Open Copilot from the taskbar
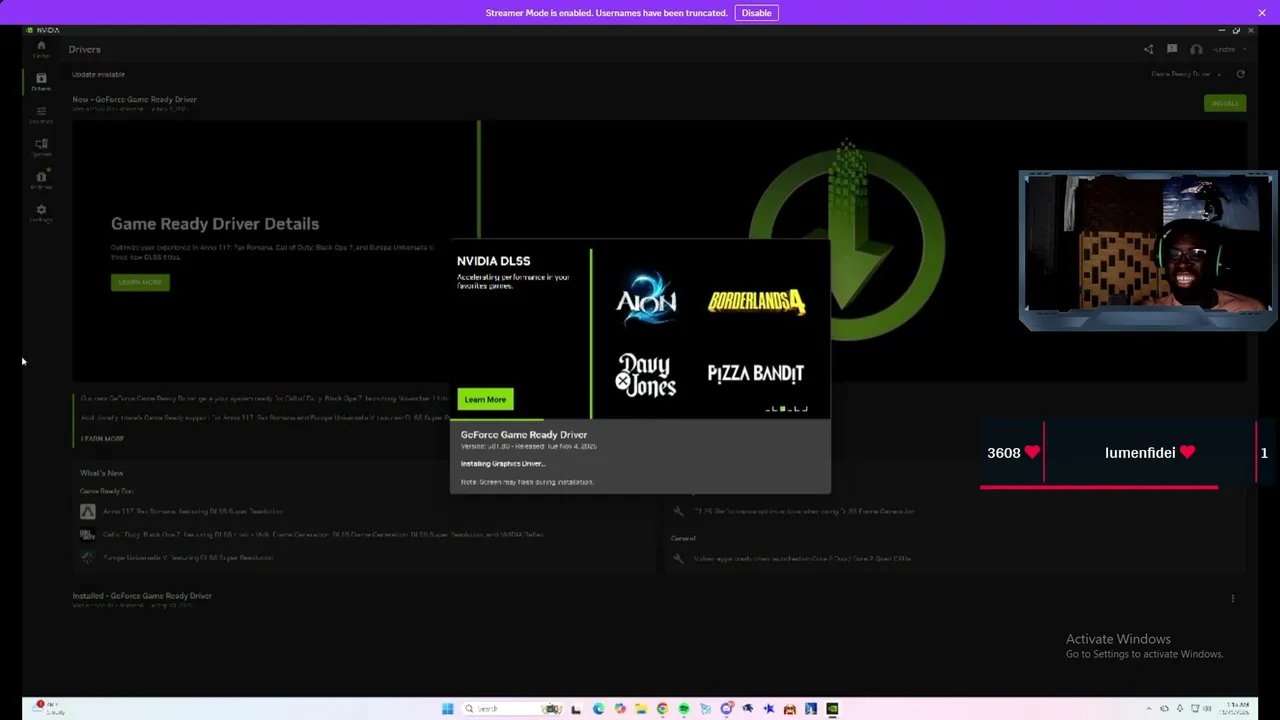 [620, 709]
